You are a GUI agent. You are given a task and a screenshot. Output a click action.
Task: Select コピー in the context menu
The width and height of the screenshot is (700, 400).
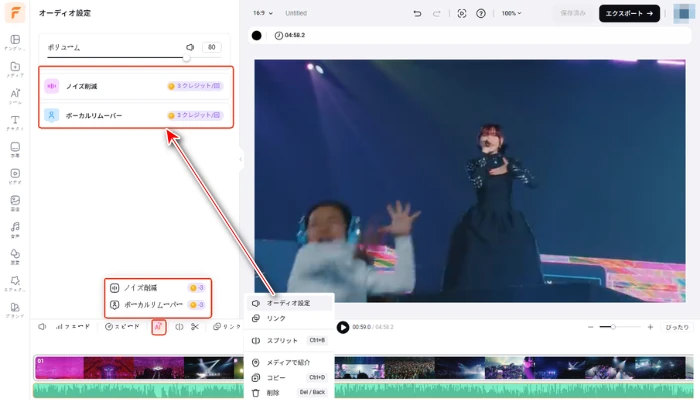coord(275,377)
